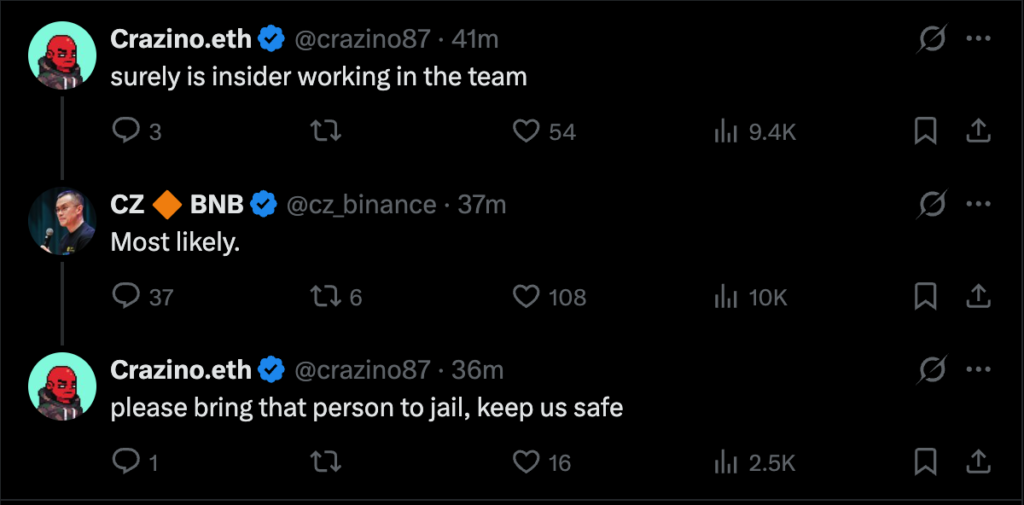1024x505 pixels.
Task: Like the tweet with 54 likes
Action: tap(526, 131)
